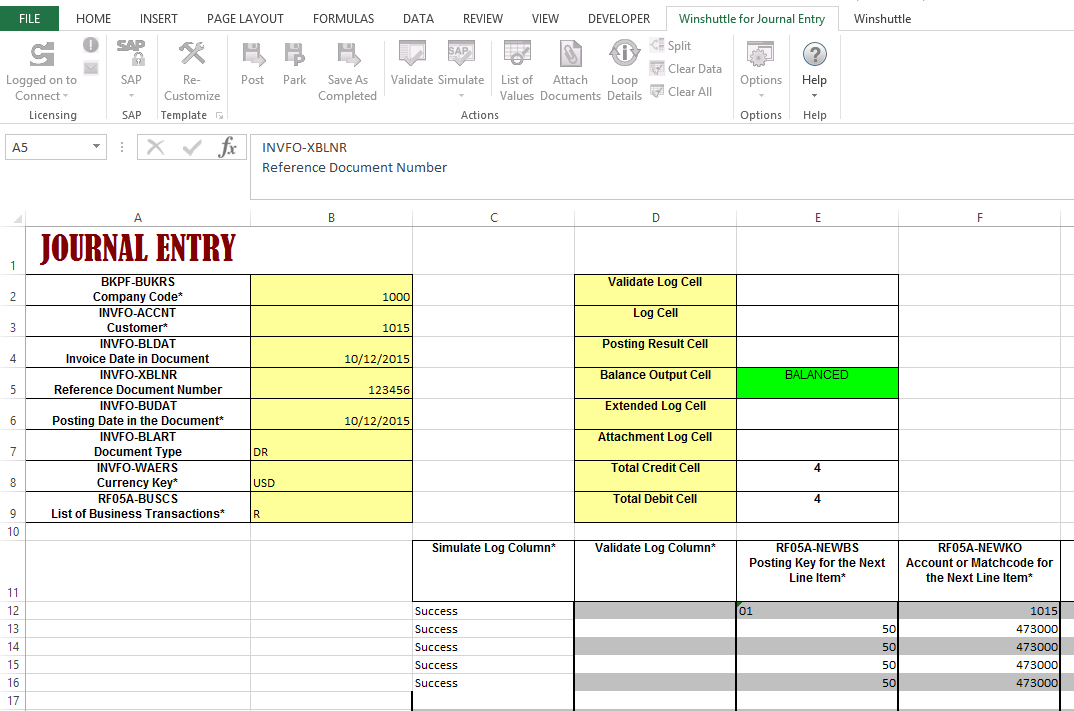
Task: Switch to the FORMULAS tab
Action: (x=343, y=18)
